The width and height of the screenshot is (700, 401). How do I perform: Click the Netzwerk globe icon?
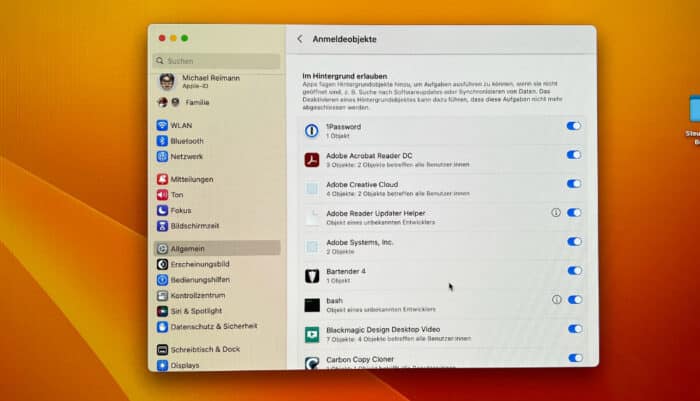[x=162, y=157]
